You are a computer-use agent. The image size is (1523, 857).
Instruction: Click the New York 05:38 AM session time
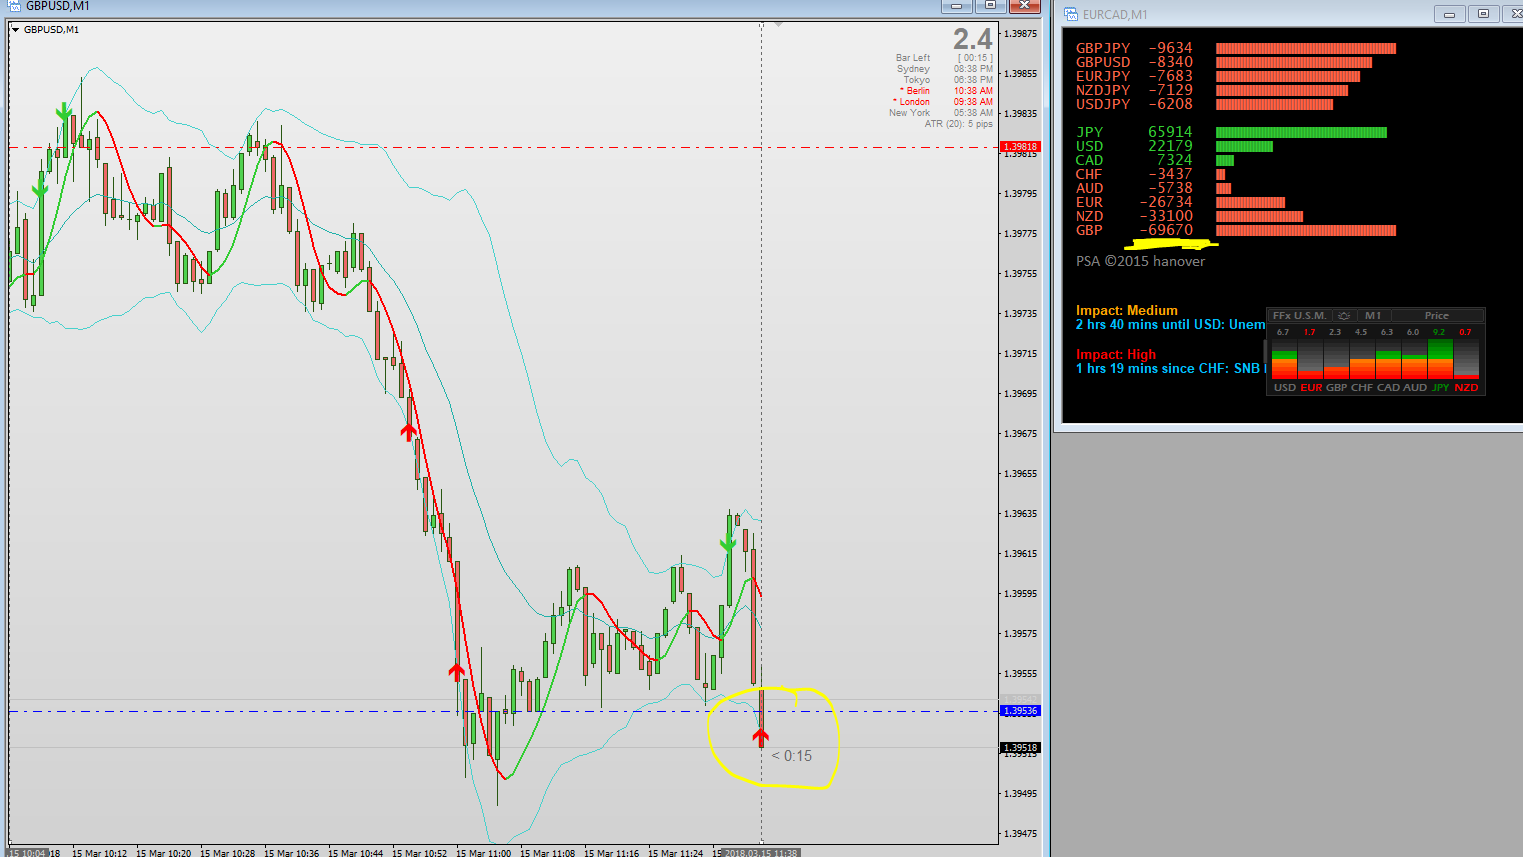973,113
